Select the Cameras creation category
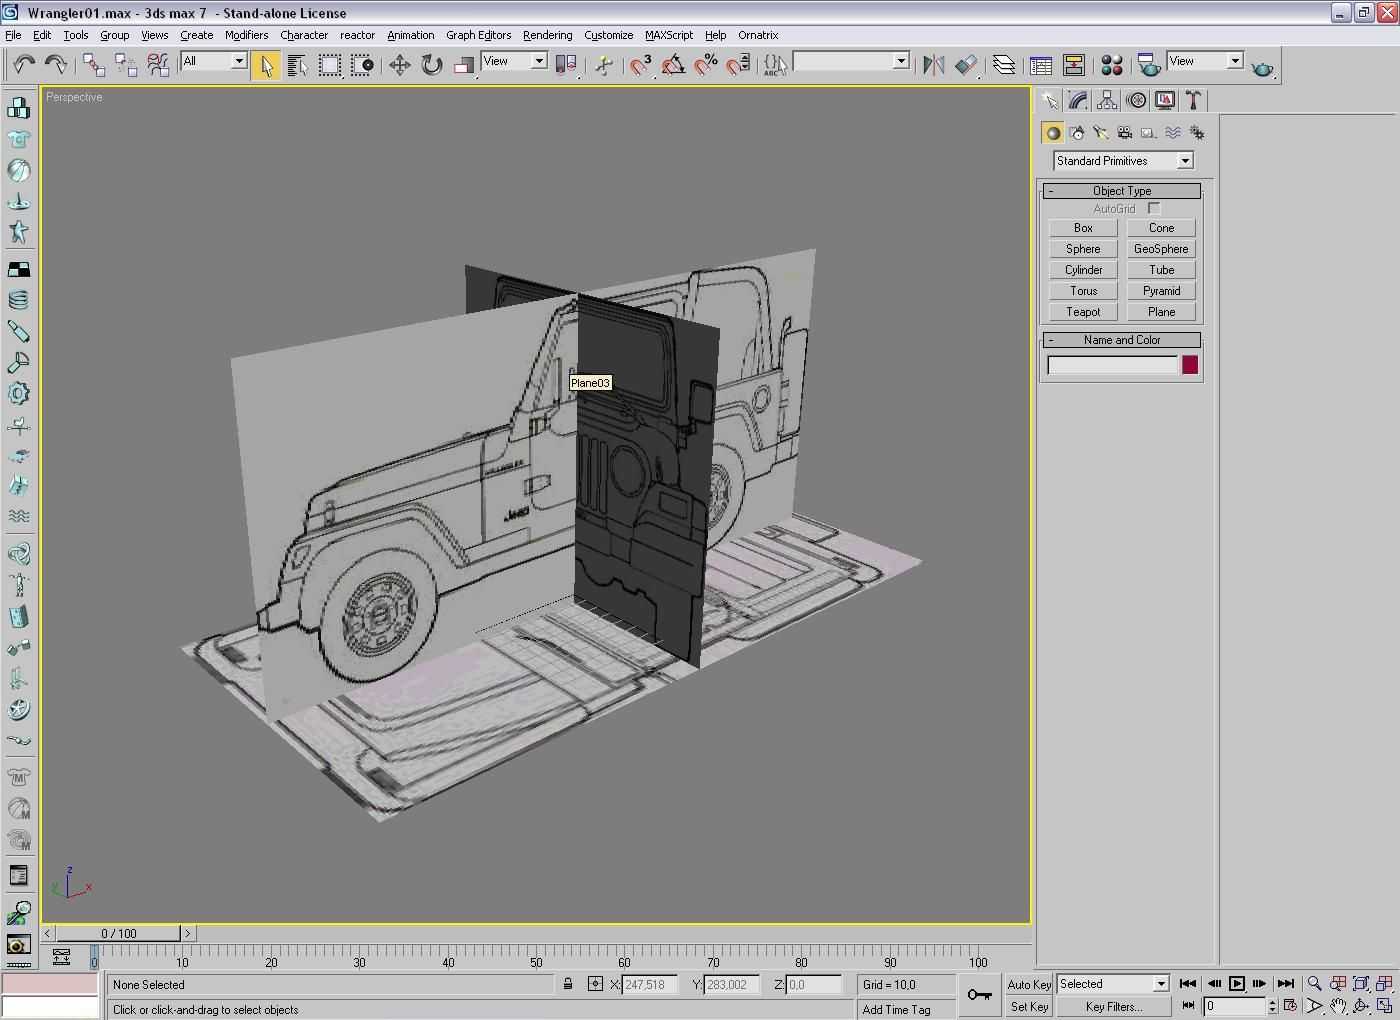Image resolution: width=1400 pixels, height=1020 pixels. coord(1125,133)
